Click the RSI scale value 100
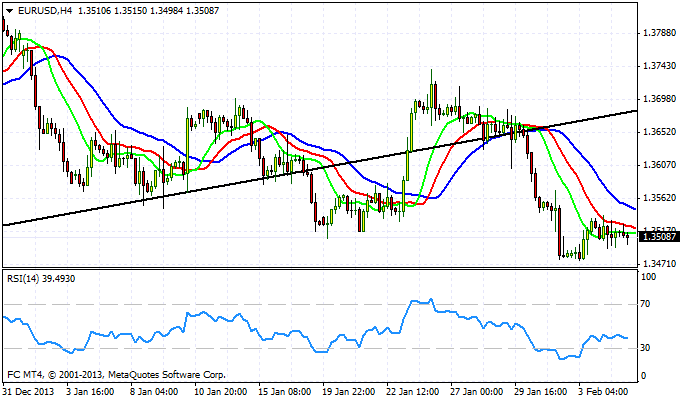The width and height of the screenshot is (680, 400). (648, 277)
